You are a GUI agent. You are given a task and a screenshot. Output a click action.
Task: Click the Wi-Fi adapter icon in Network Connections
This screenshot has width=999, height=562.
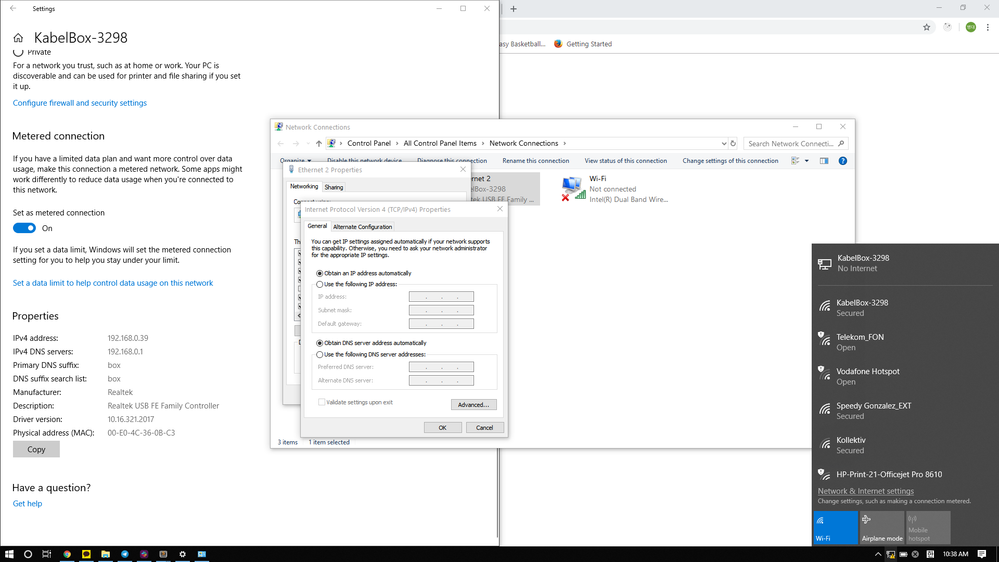point(573,189)
